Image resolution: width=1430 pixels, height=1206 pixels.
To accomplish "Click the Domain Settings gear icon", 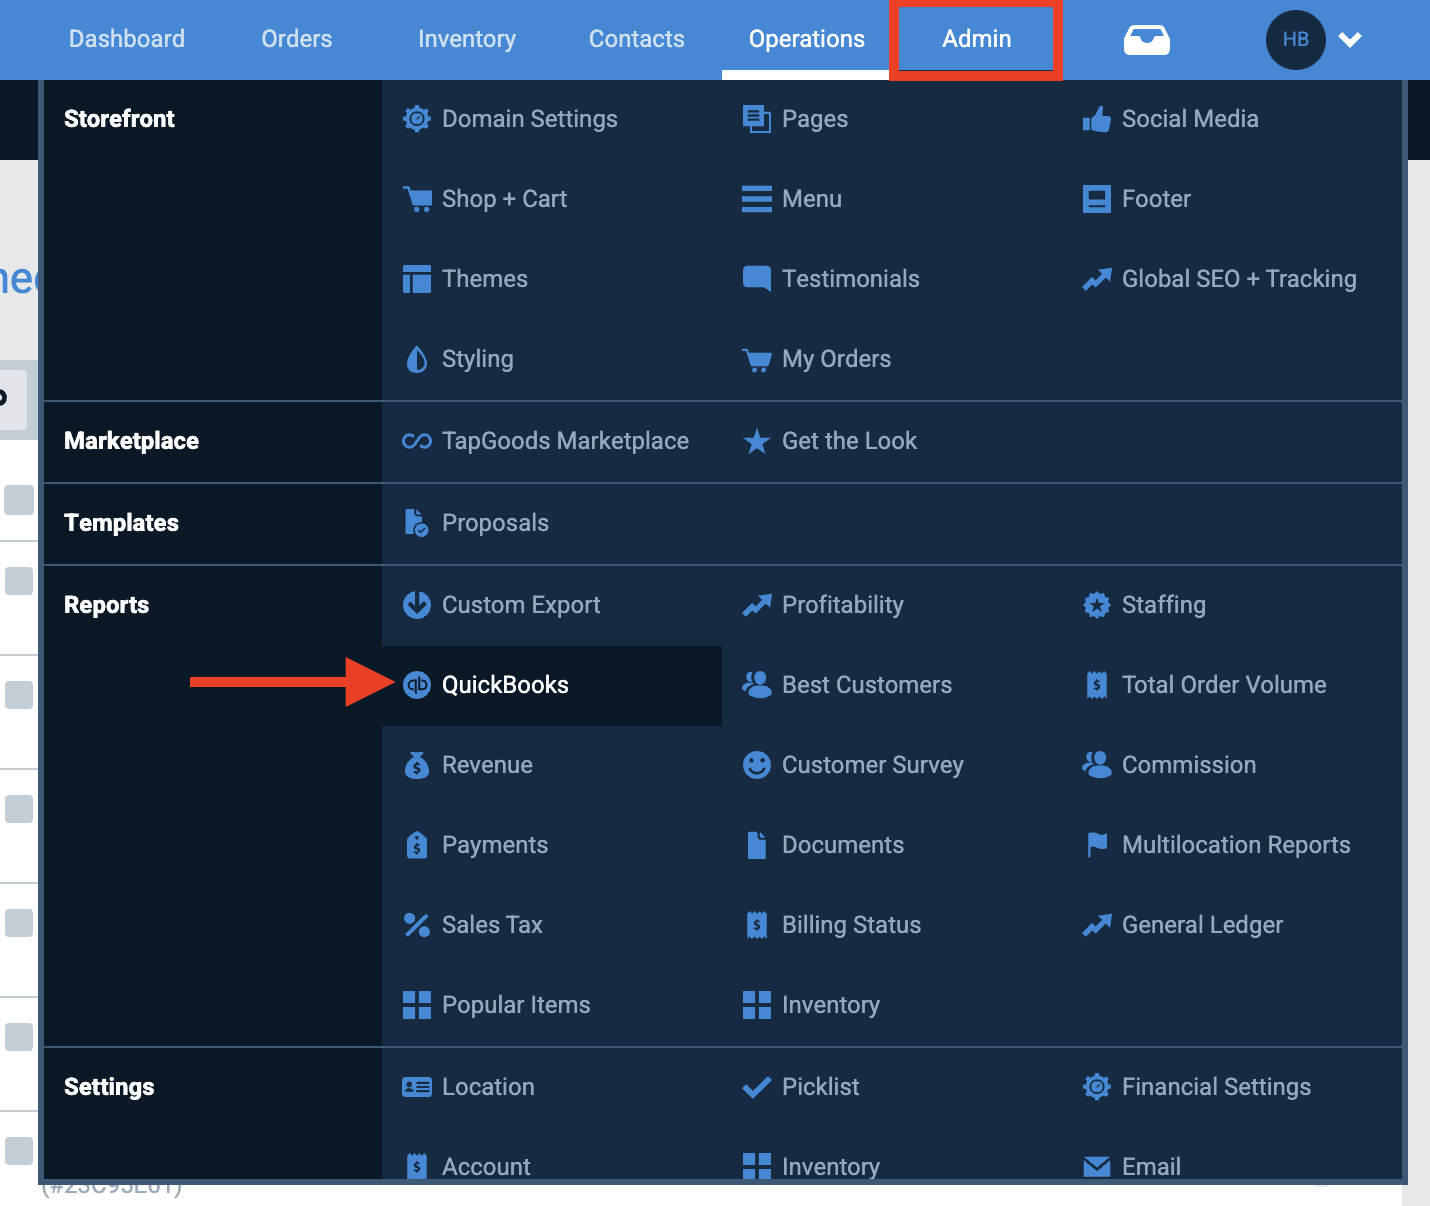I will tap(417, 119).
